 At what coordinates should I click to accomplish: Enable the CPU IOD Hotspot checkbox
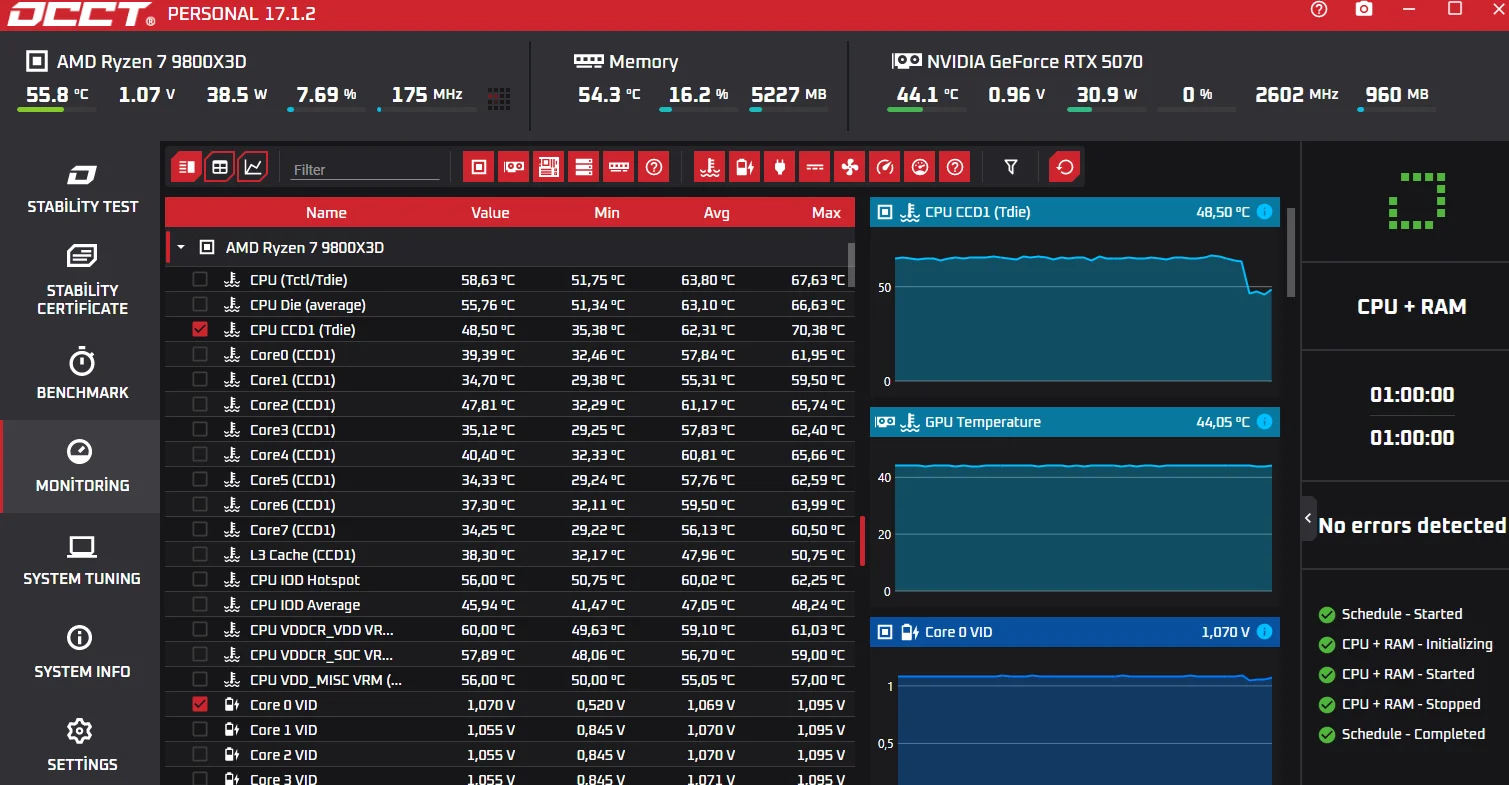pyautogui.click(x=200, y=579)
